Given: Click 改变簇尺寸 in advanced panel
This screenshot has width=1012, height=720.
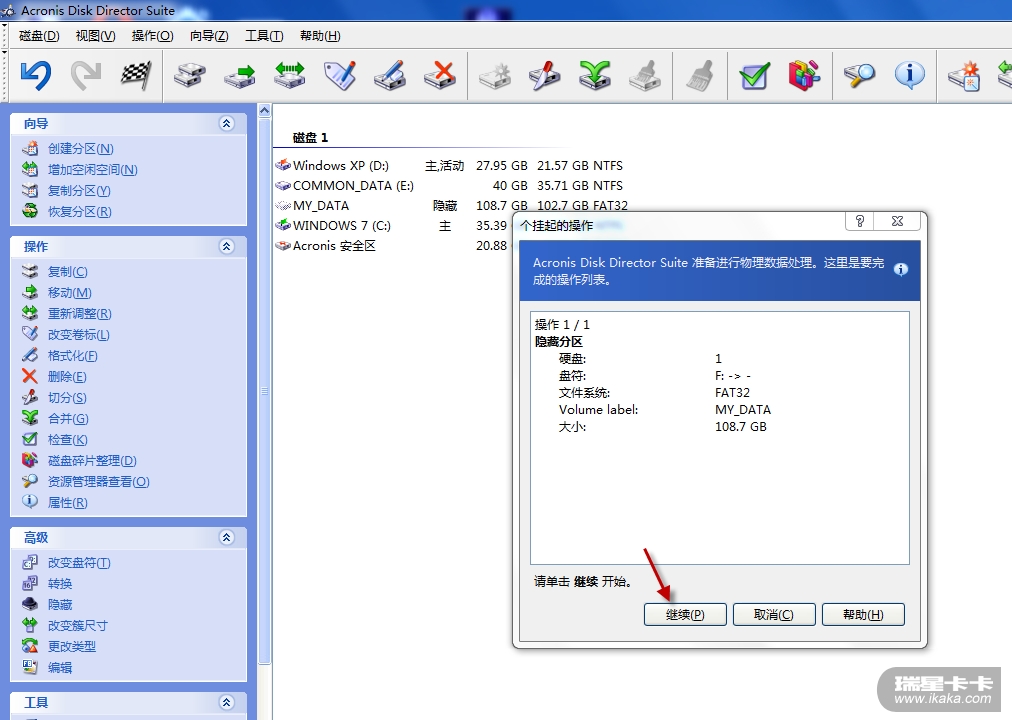Looking at the screenshot, I should pyautogui.click(x=78, y=625).
